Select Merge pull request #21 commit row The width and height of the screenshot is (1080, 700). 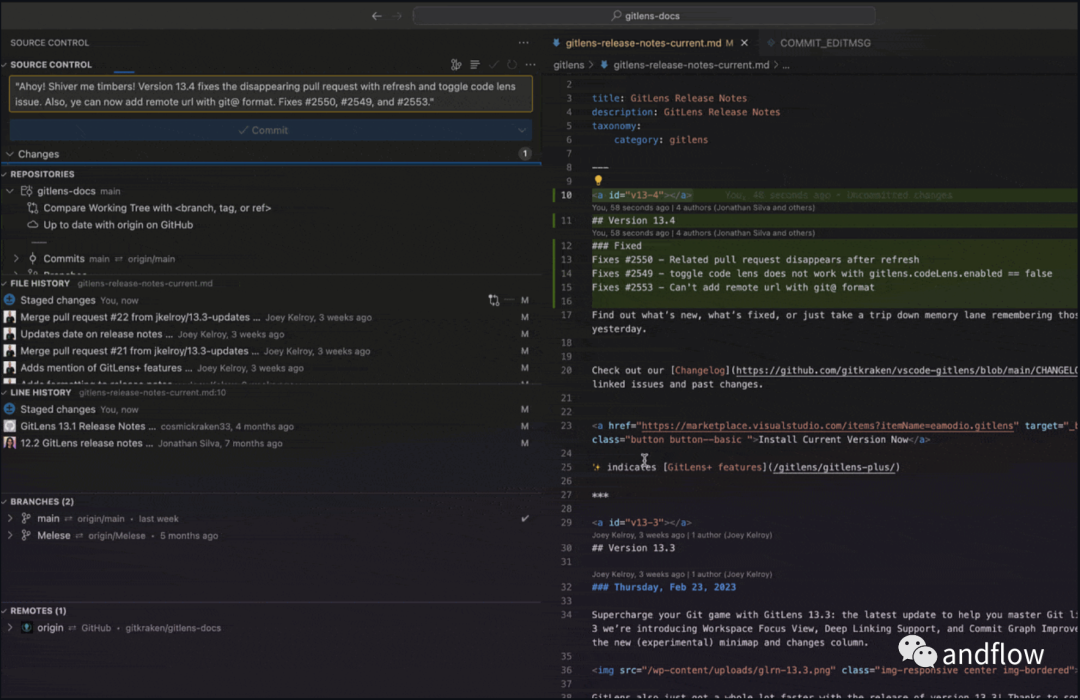click(271, 351)
